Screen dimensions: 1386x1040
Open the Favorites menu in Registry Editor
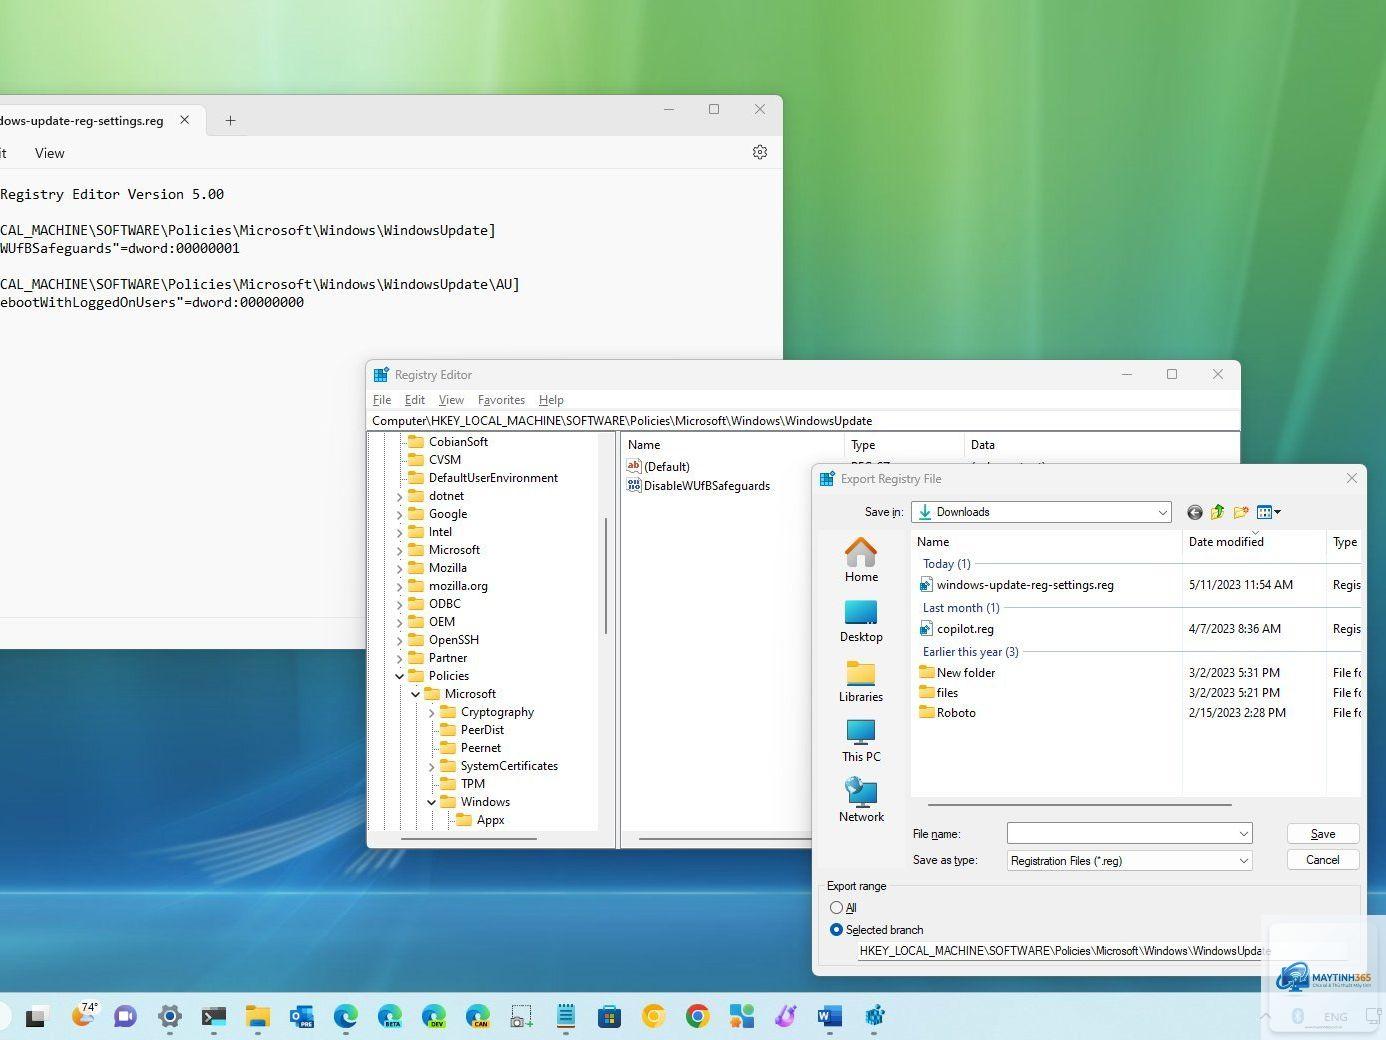(x=501, y=400)
